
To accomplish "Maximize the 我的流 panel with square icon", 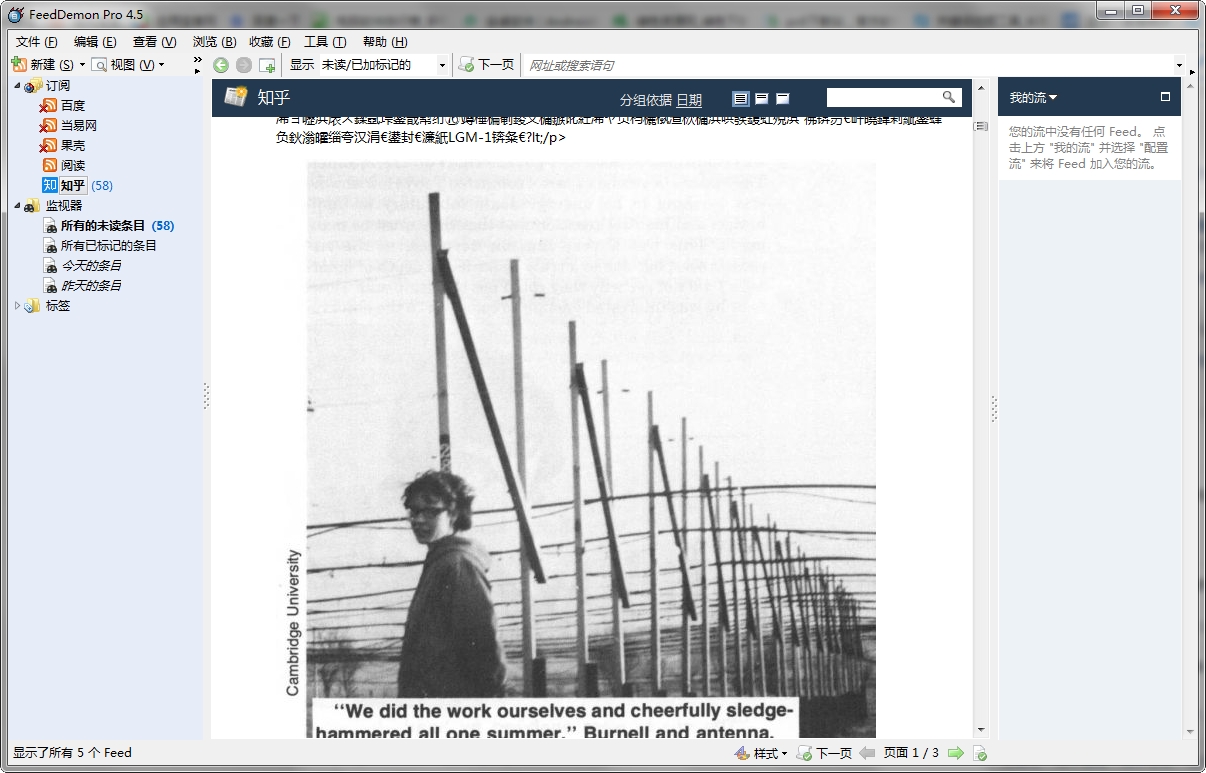I will click(x=1165, y=97).
